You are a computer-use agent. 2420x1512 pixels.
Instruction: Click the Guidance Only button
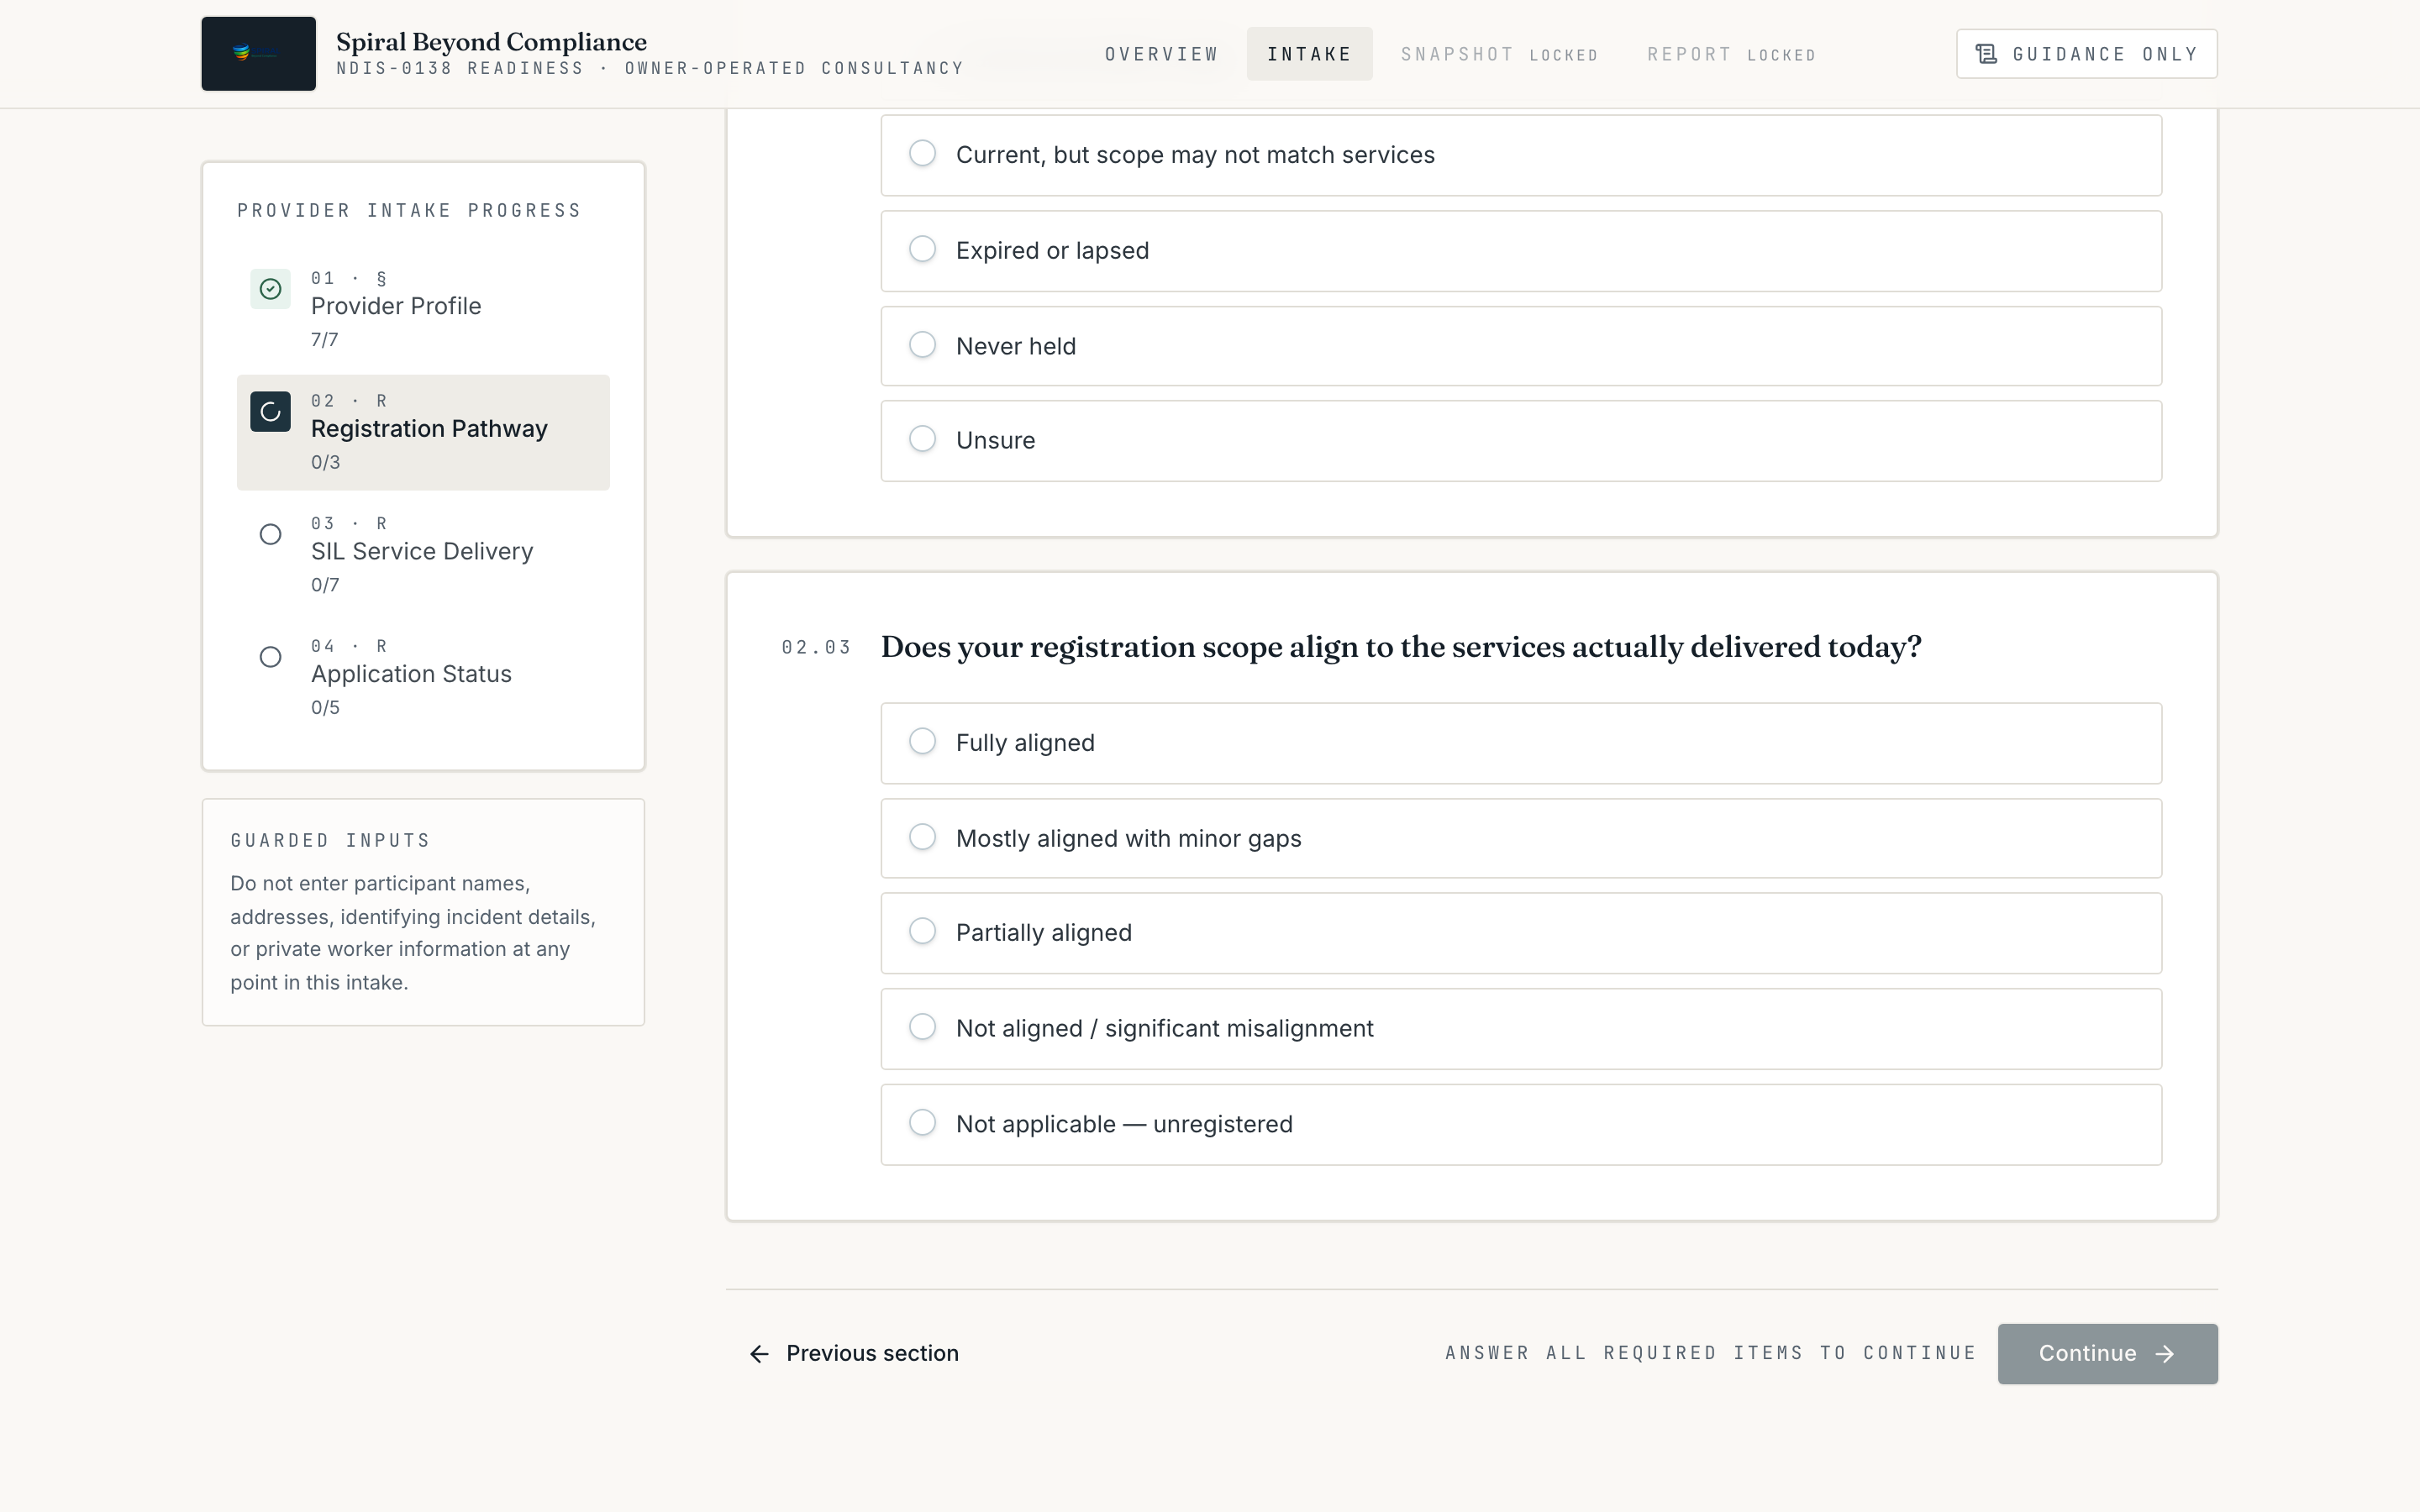click(2087, 54)
